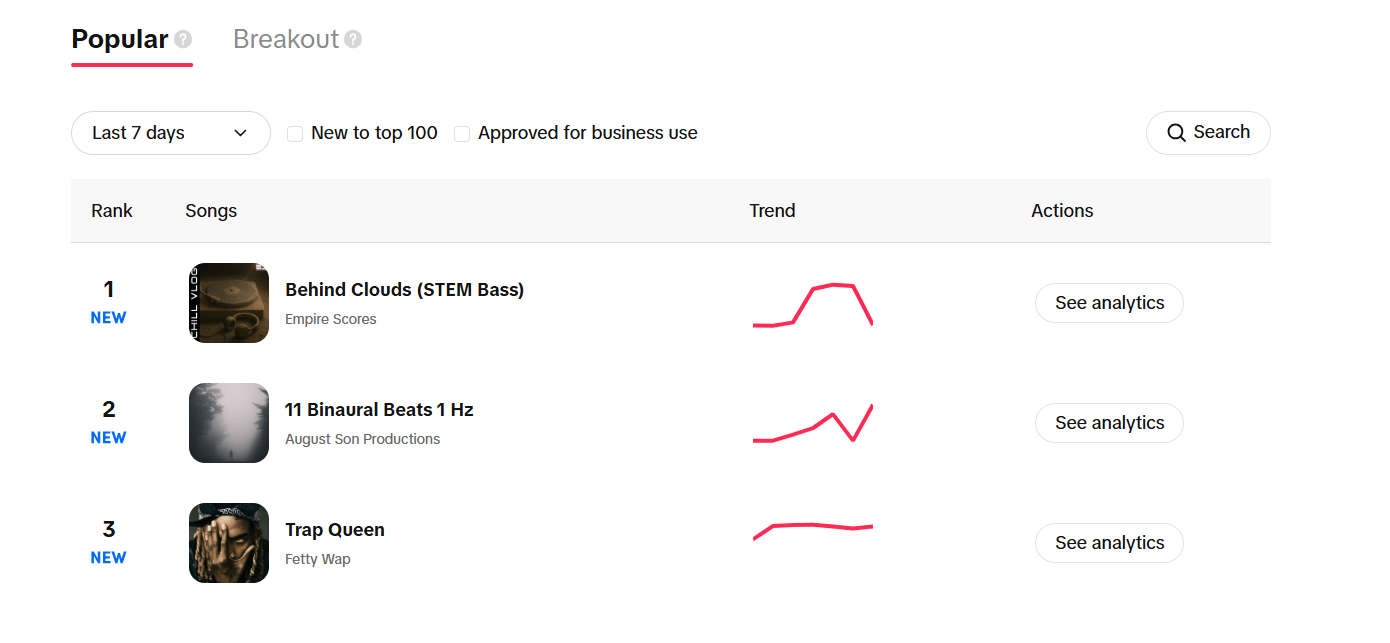Open the Behind Clouds (STEM Bass) title

point(404,290)
